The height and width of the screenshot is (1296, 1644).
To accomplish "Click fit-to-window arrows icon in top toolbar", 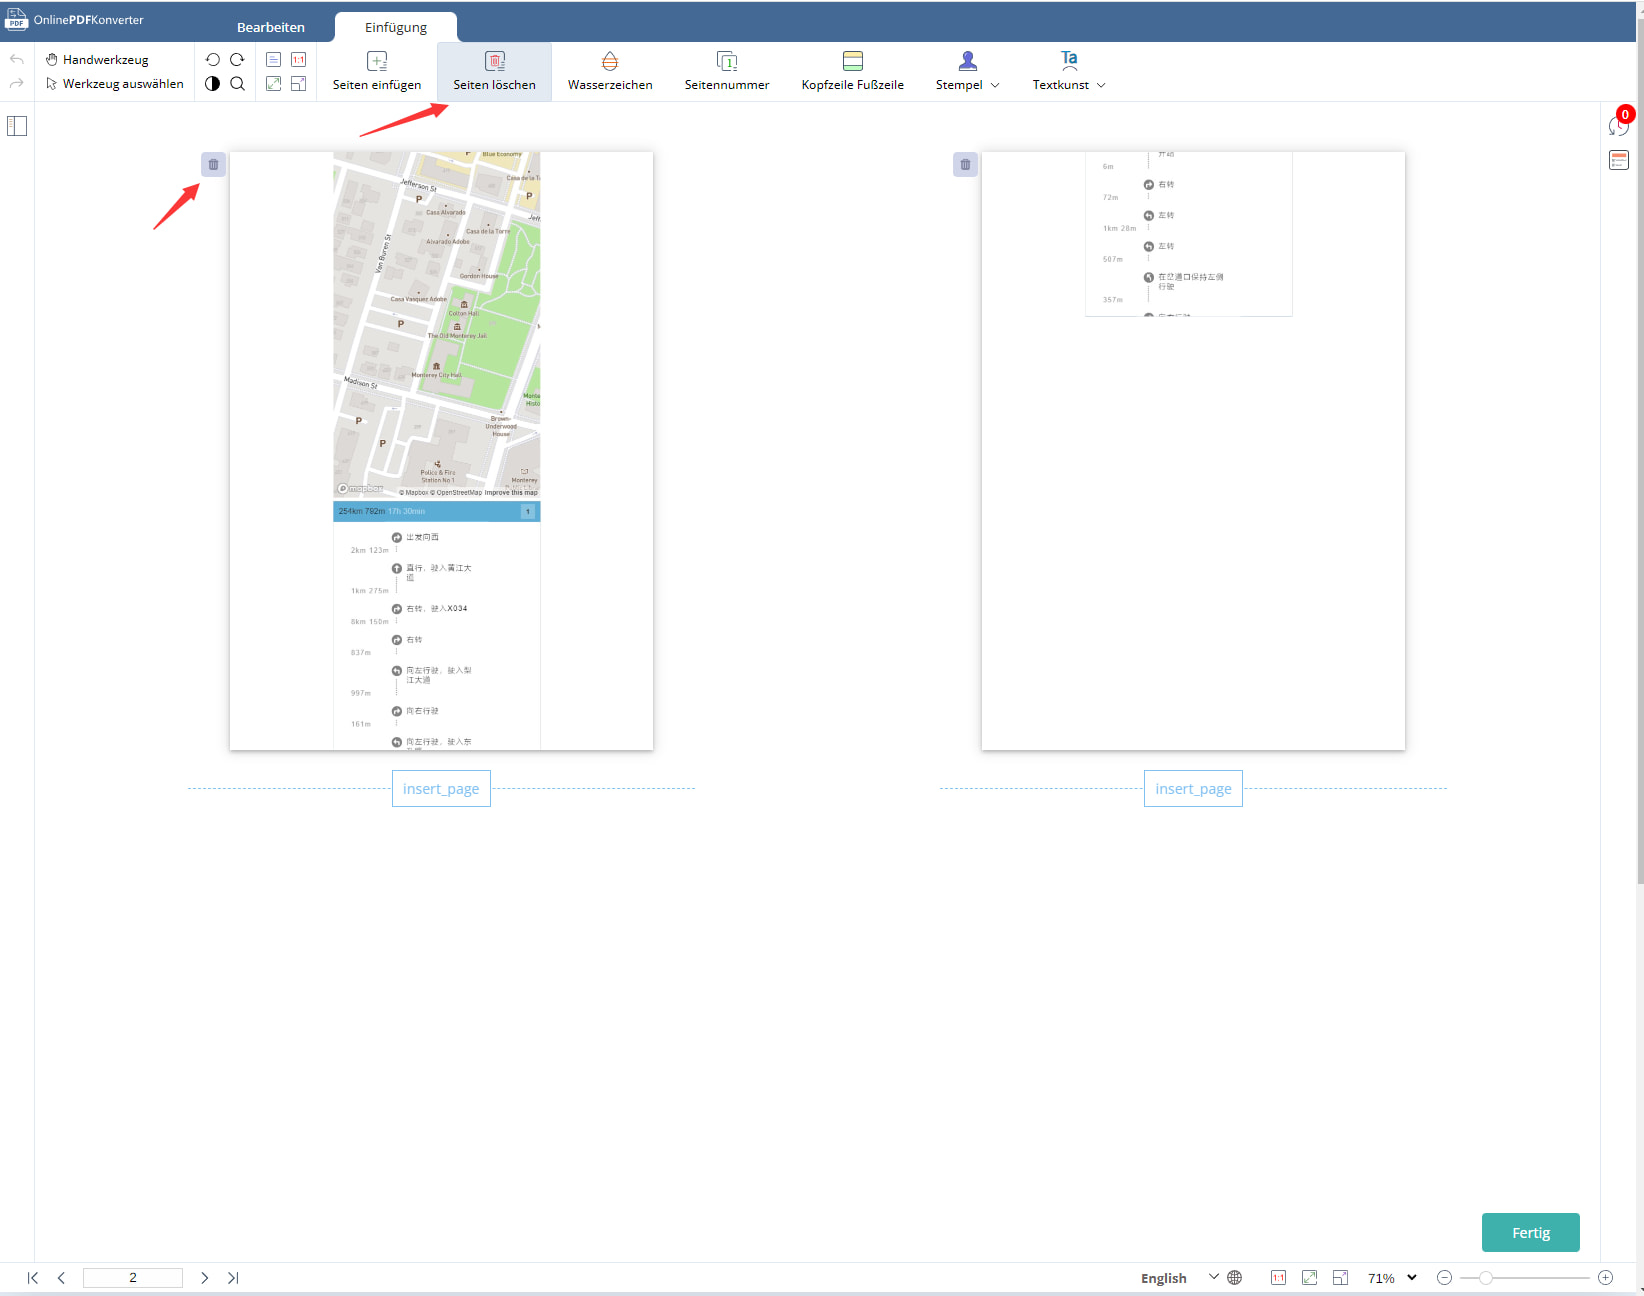I will tap(273, 84).
